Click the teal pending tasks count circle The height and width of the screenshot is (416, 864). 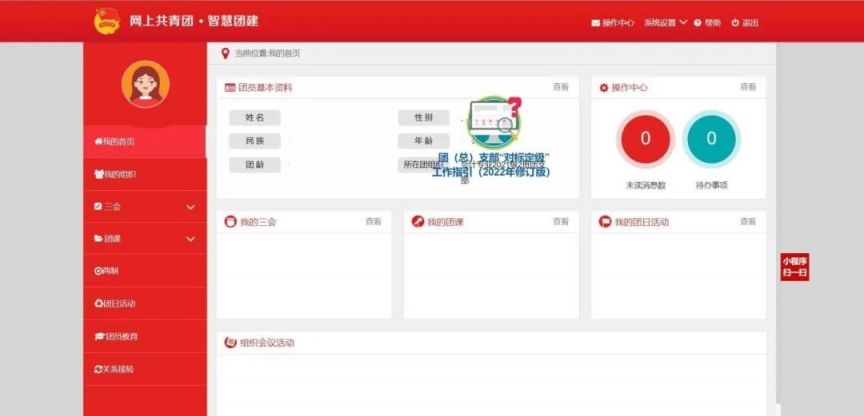pos(711,139)
